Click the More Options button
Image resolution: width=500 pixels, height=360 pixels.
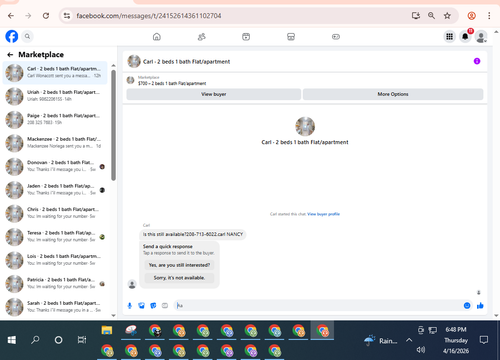393,94
